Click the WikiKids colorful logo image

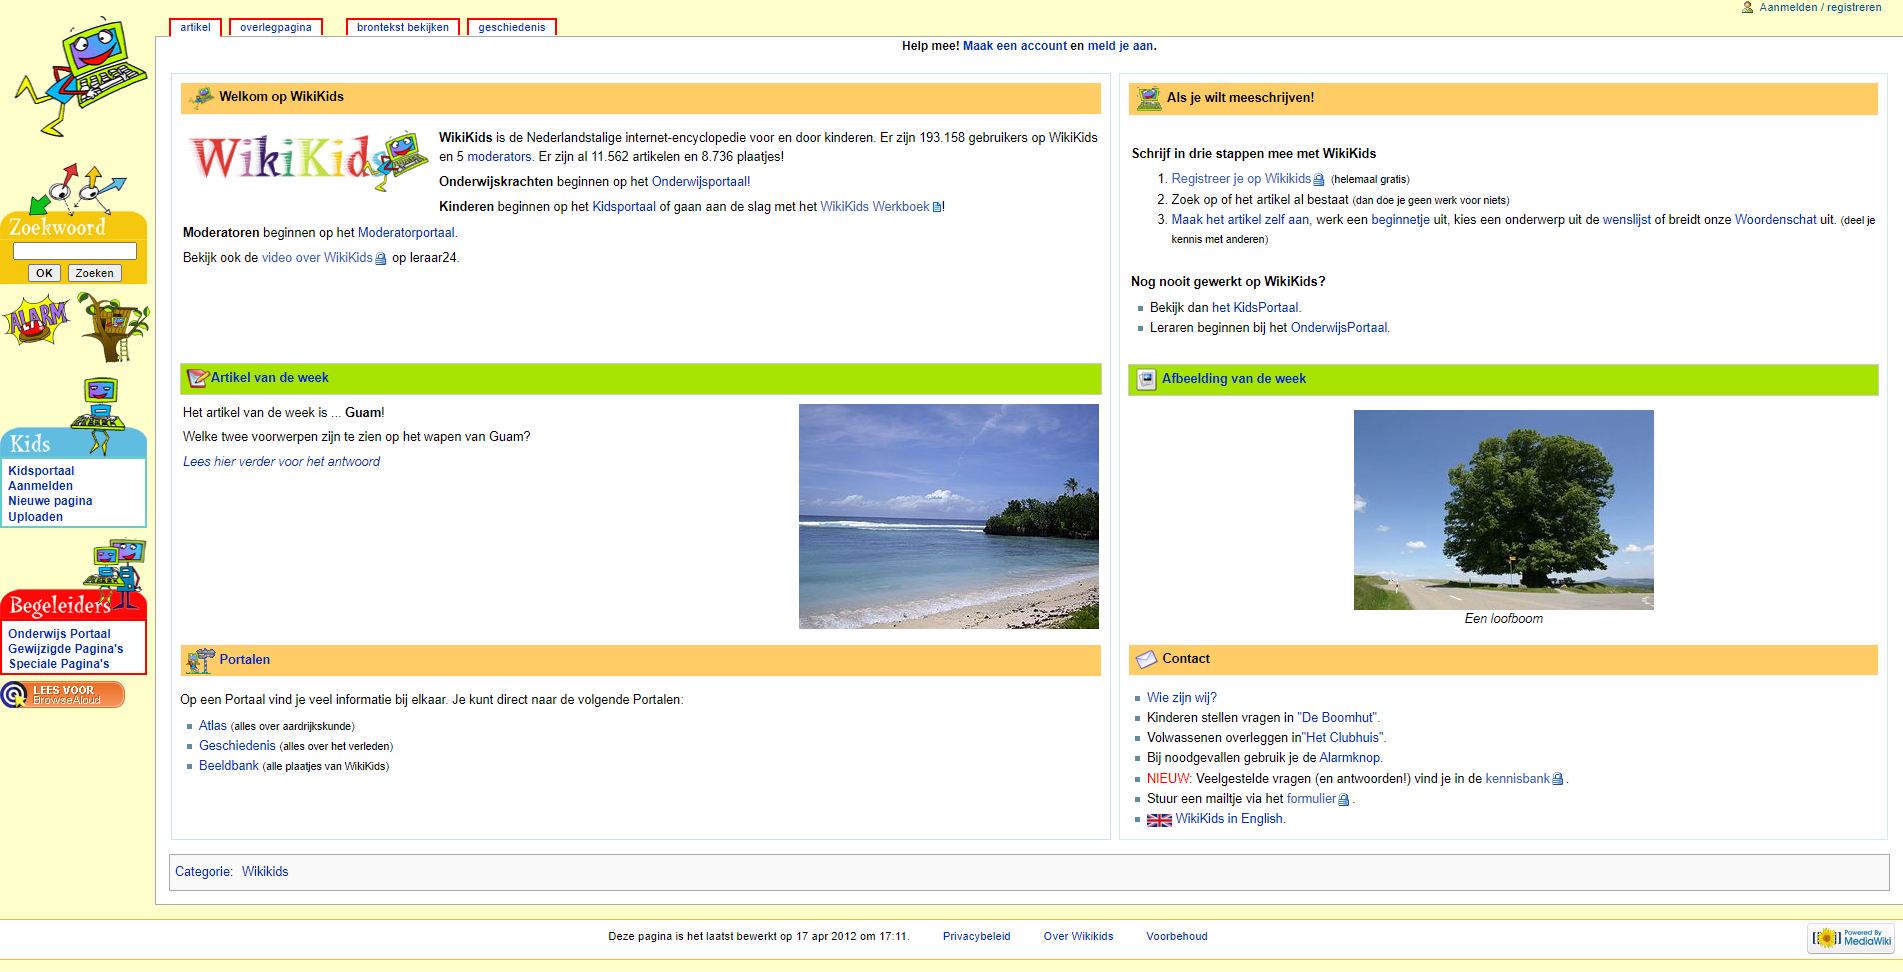308,160
